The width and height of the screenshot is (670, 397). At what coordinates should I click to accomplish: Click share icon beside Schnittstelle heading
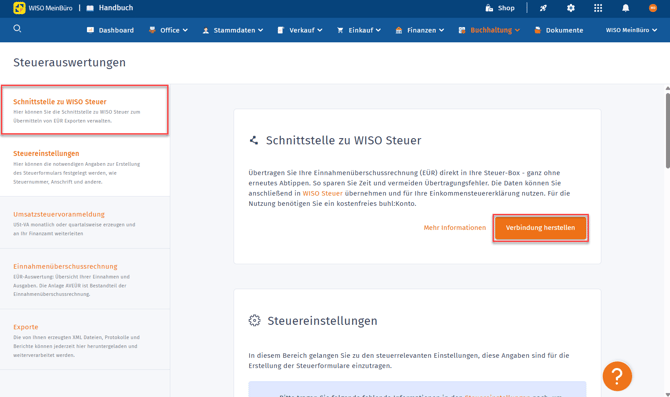tap(254, 140)
